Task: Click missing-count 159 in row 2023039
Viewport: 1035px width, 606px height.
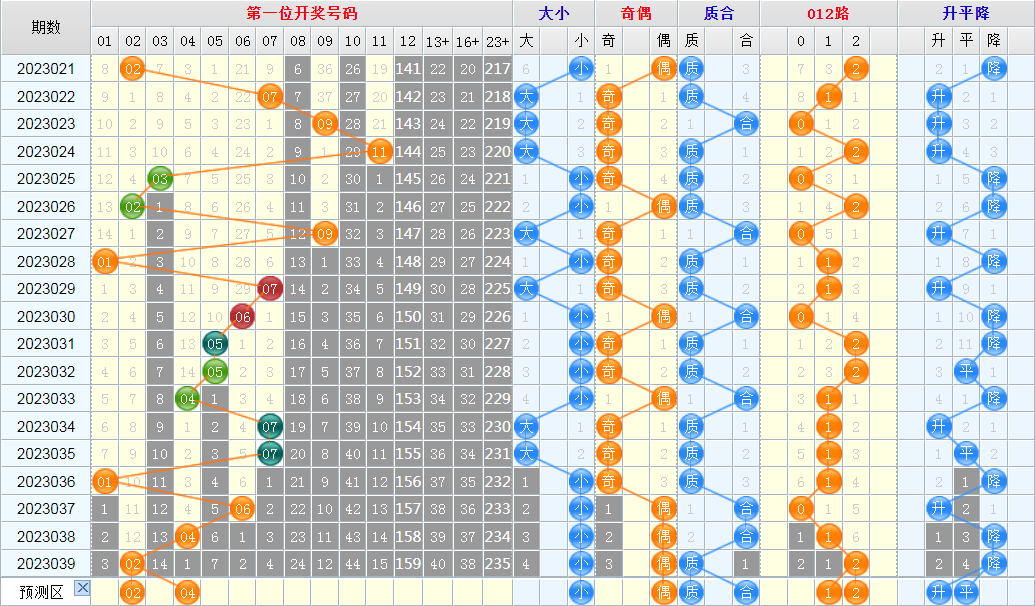Action: coord(408,564)
